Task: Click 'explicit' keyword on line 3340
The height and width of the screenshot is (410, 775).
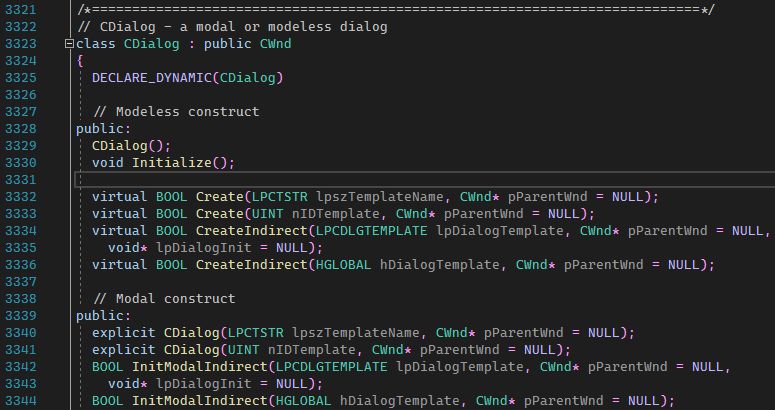Action: [x=124, y=333]
